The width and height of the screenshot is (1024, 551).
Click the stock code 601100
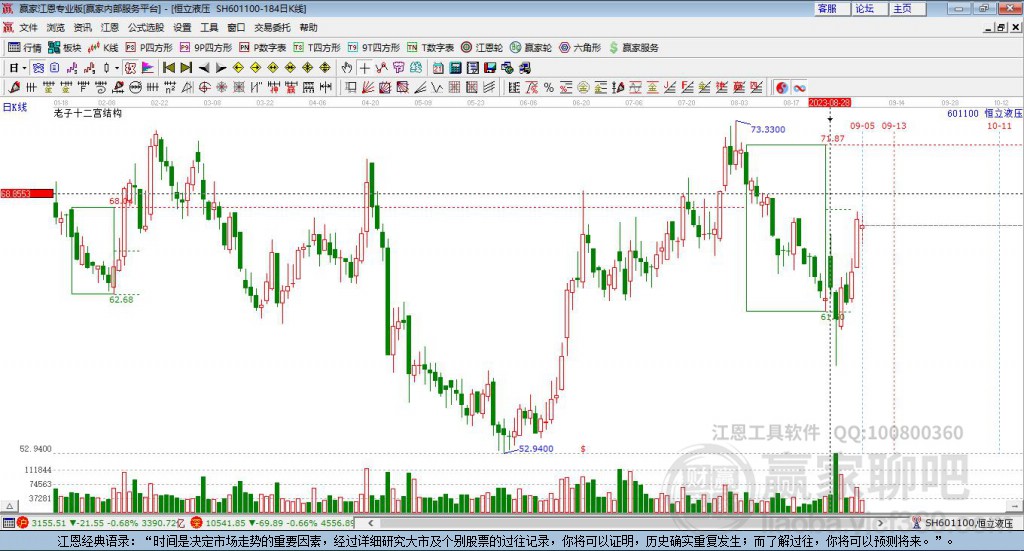[963, 114]
